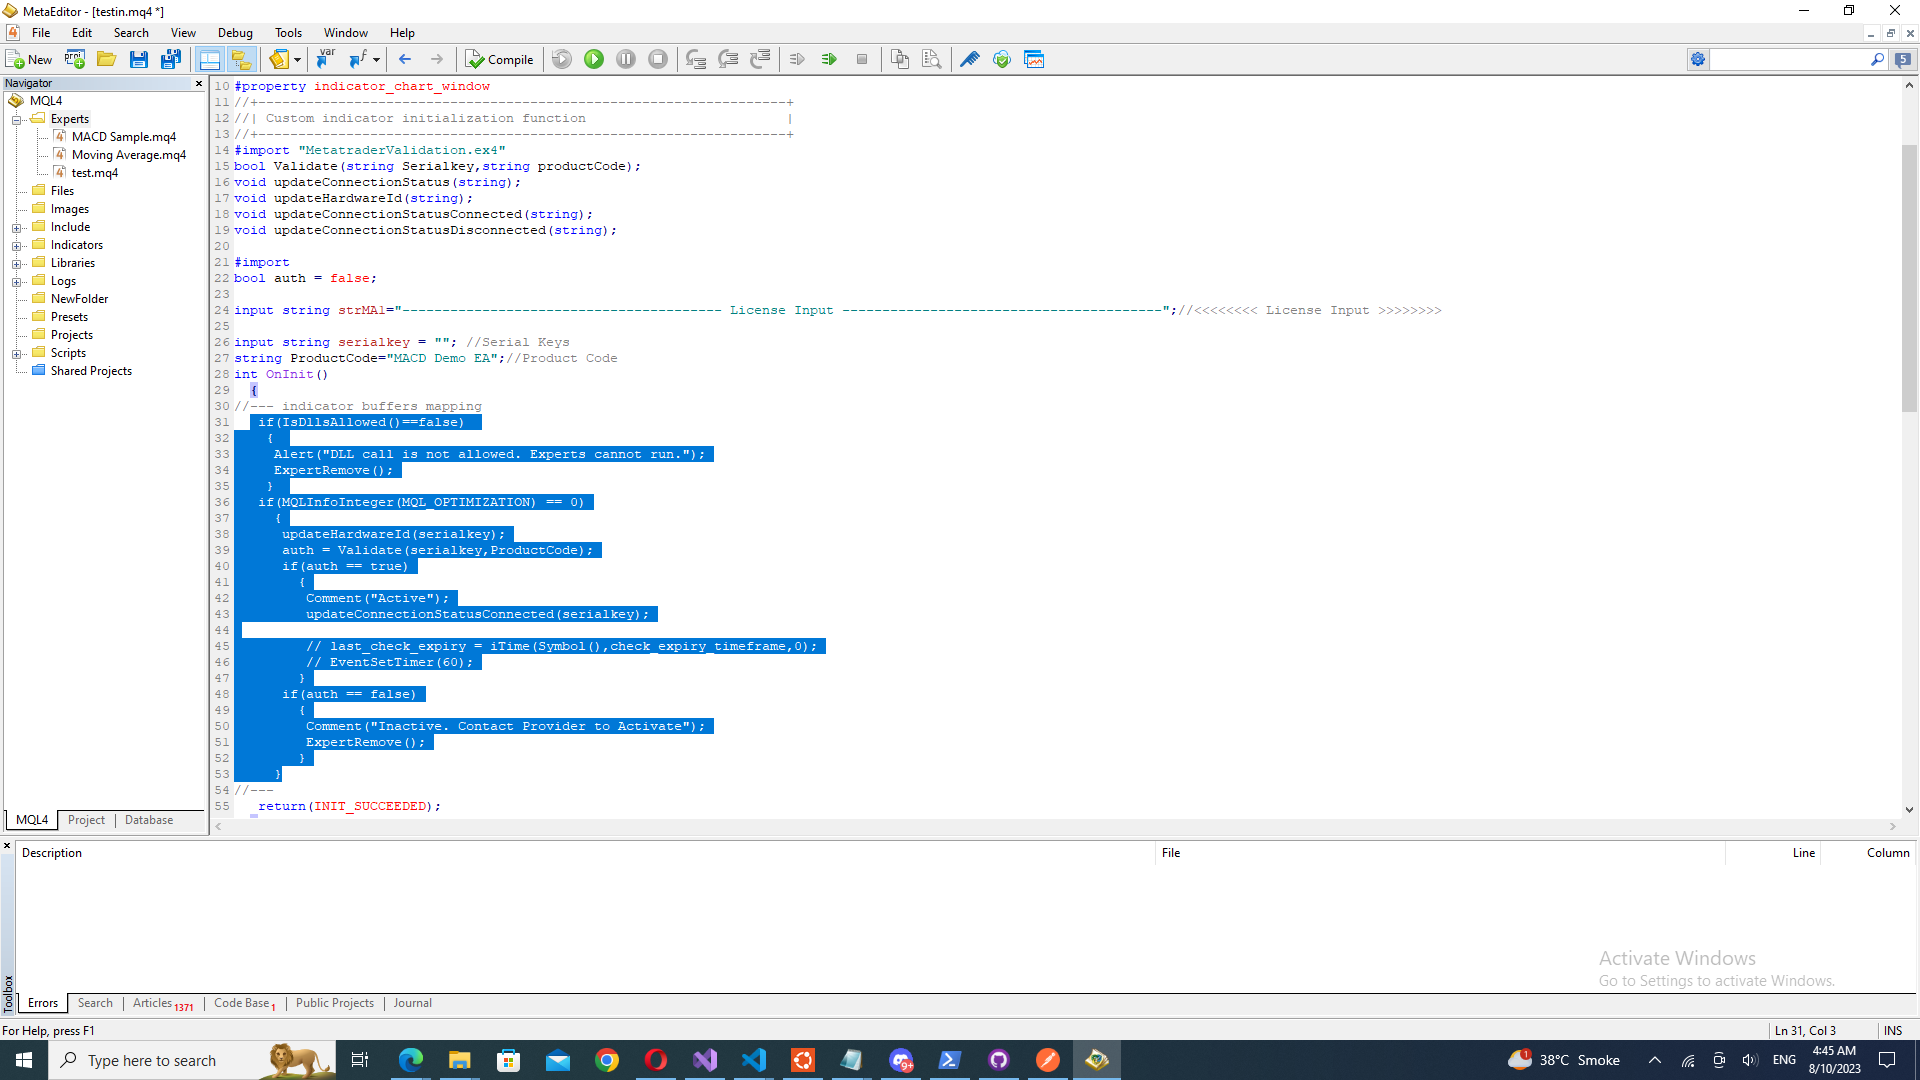The height and width of the screenshot is (1080, 1920).
Task: Open the dropdown arrow next to function list
Action: (376, 60)
